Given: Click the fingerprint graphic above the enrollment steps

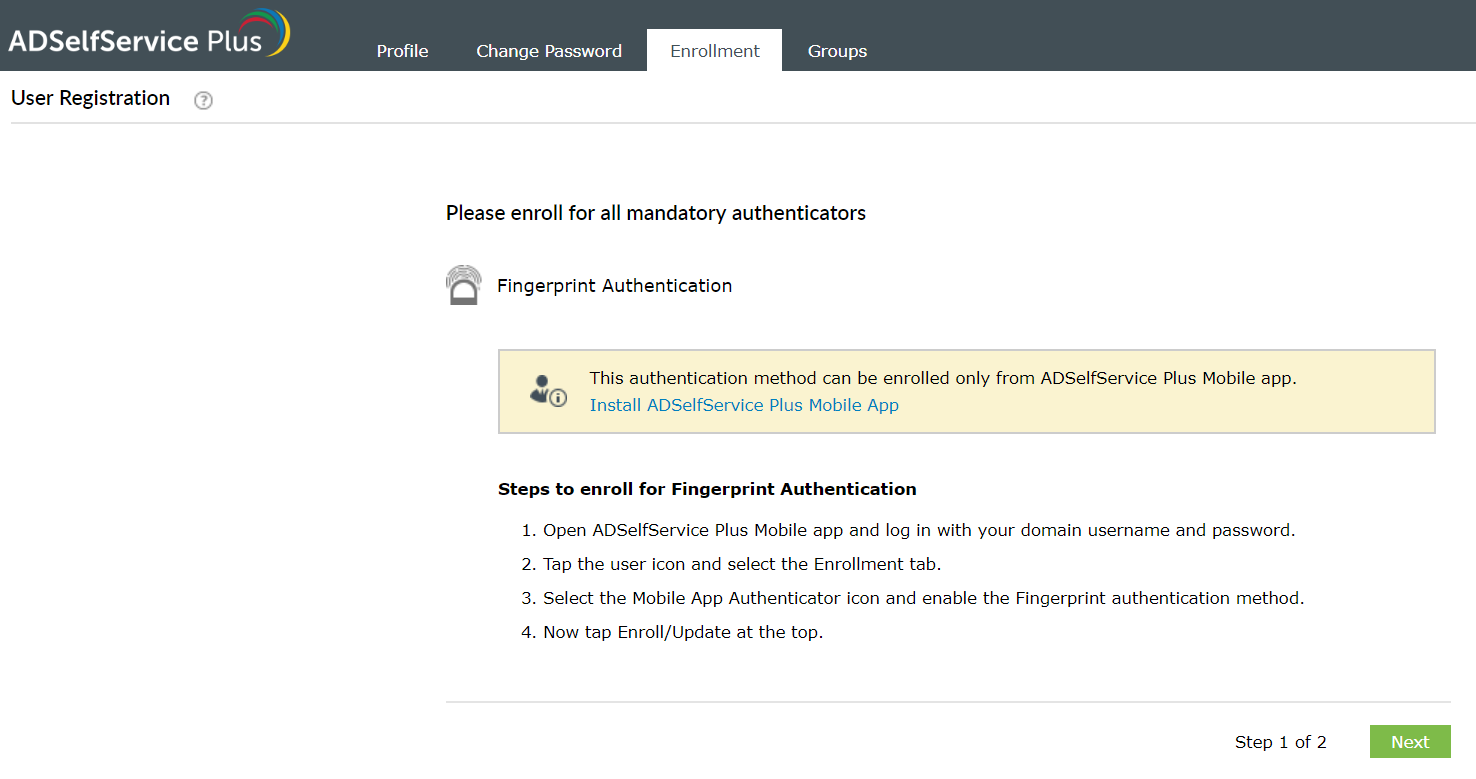Looking at the screenshot, I should [x=463, y=284].
